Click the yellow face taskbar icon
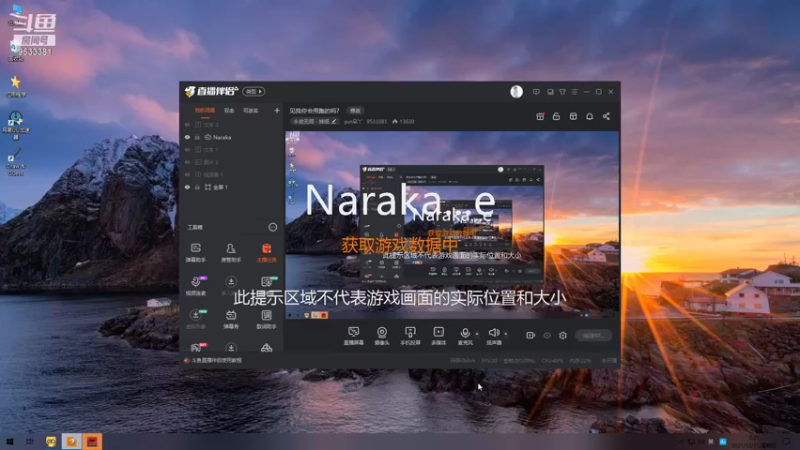 (x=51, y=441)
